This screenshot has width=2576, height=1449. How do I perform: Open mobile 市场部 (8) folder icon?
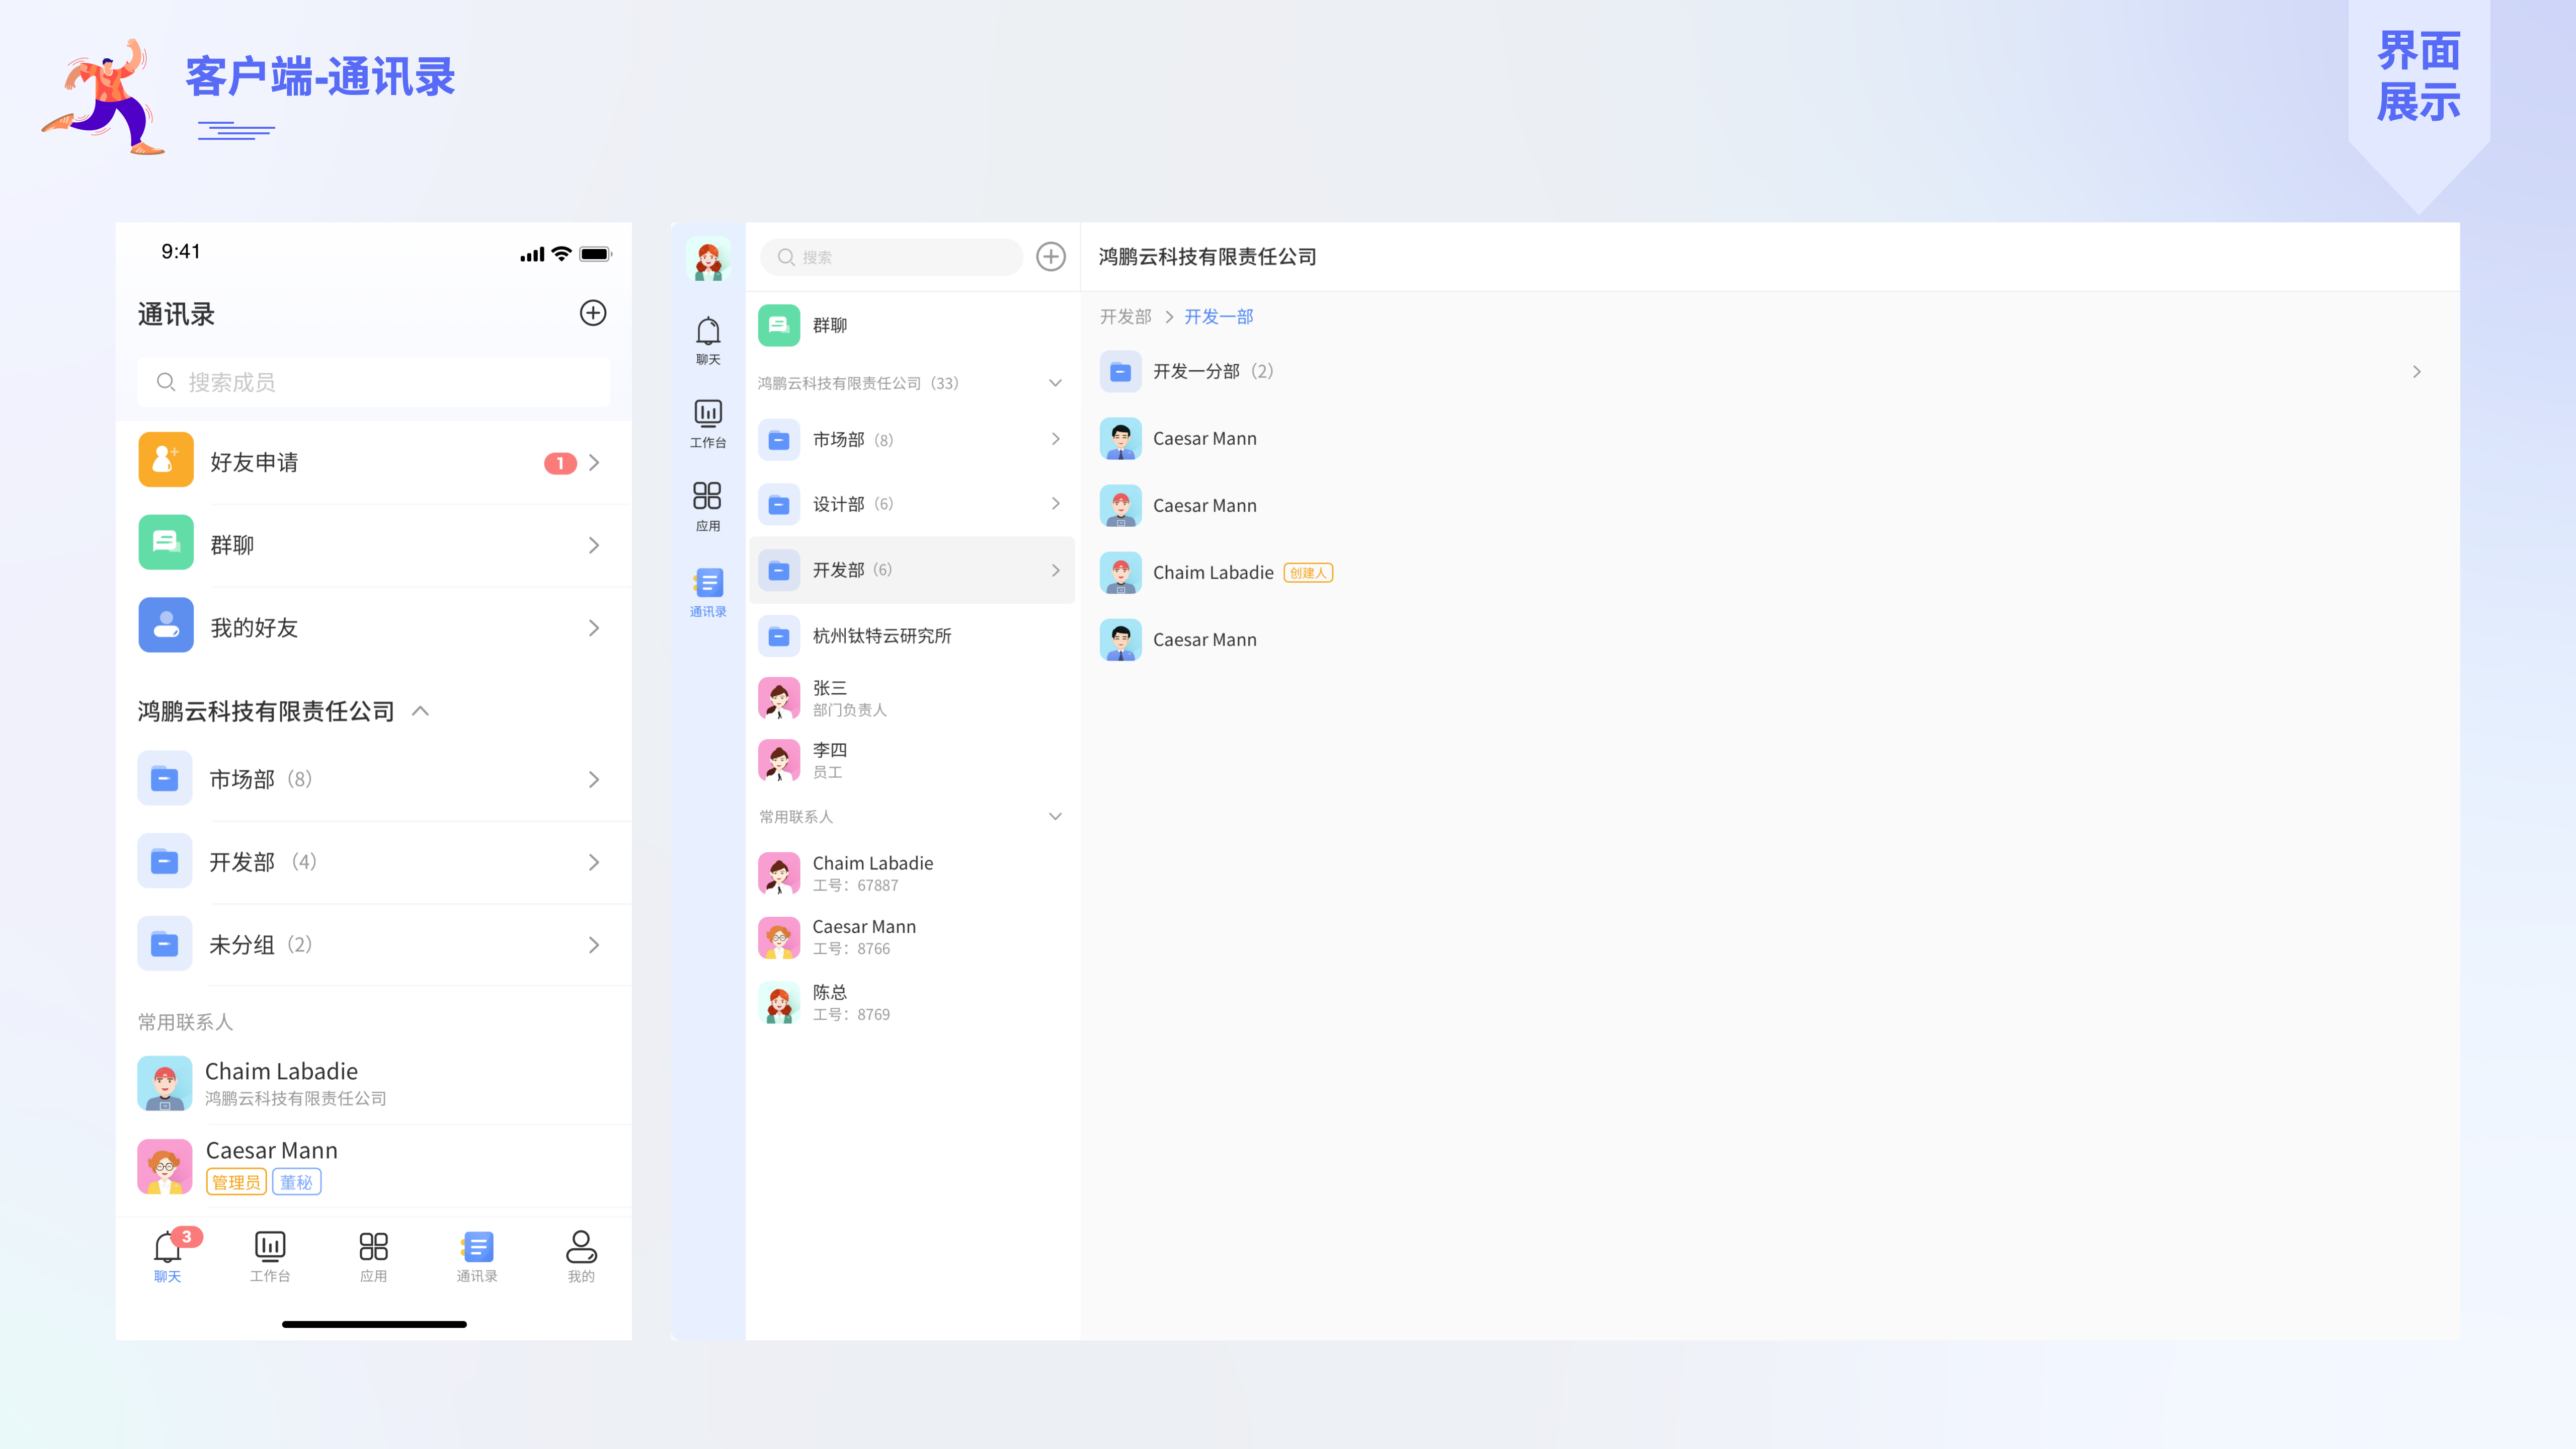[165, 778]
